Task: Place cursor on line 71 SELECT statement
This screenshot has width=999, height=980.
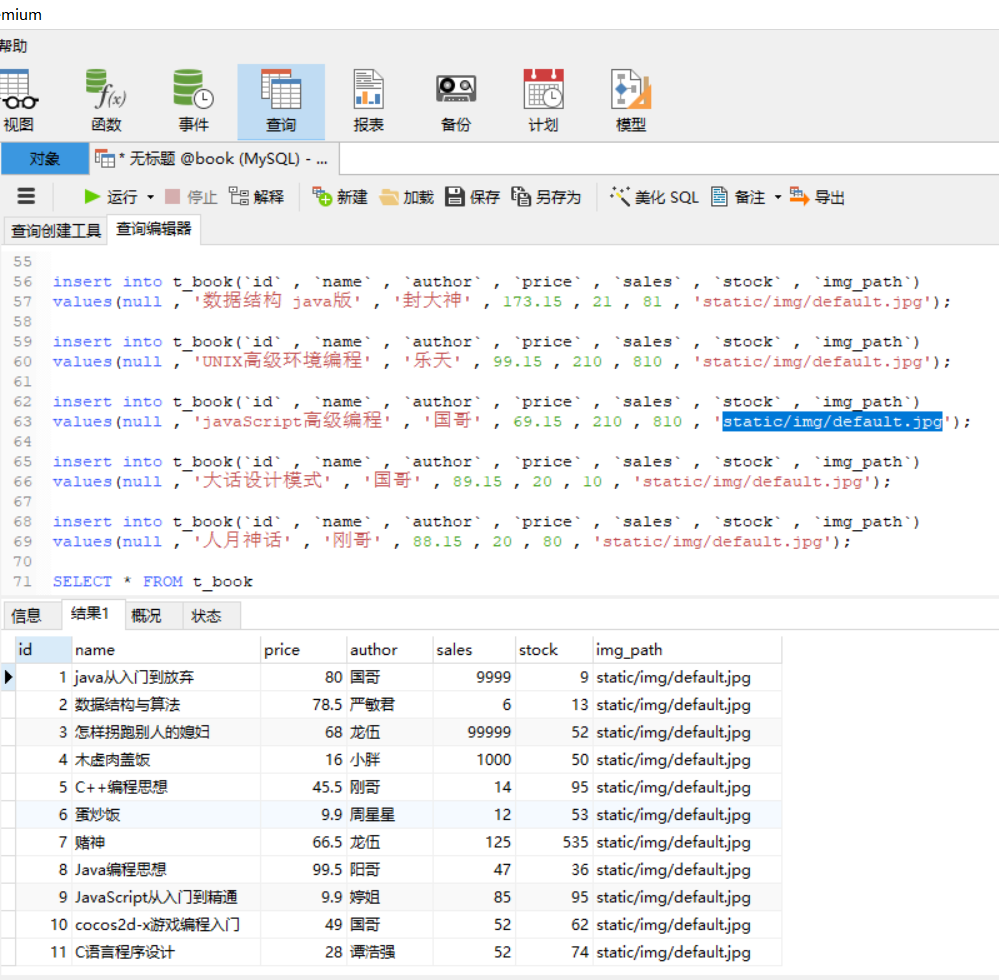Action: (x=152, y=582)
